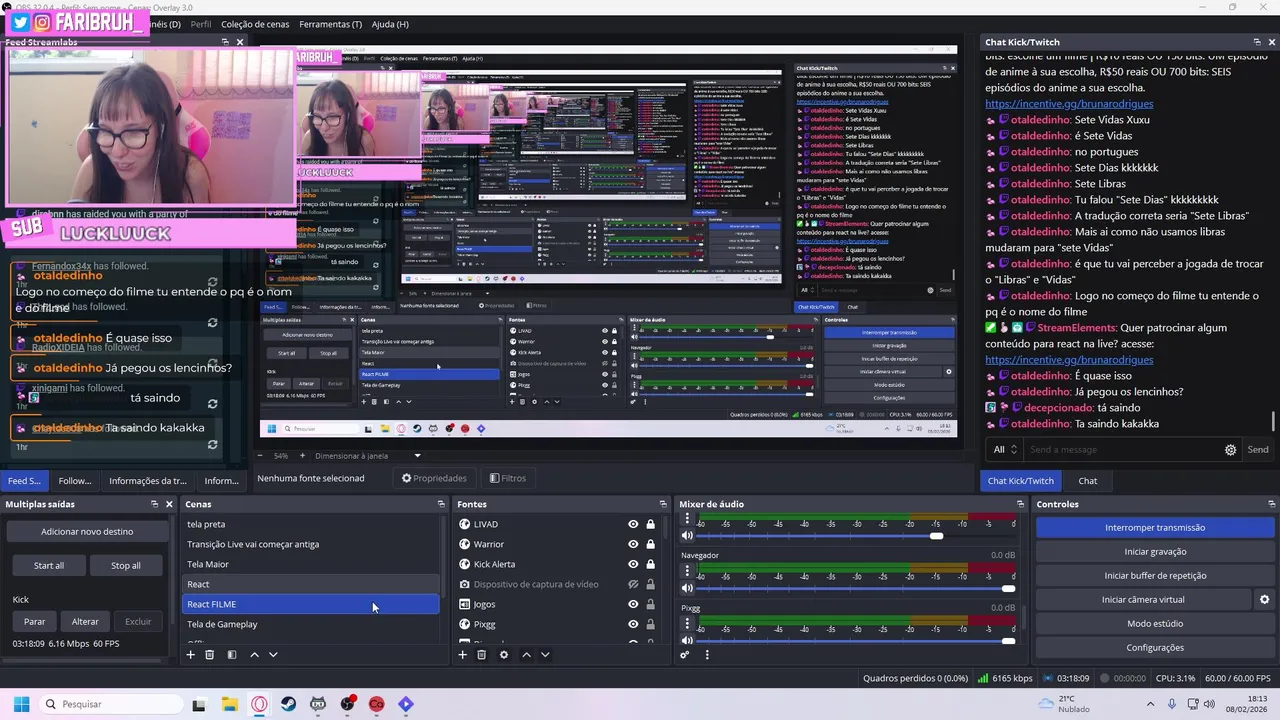Float the Cenas dock with its pop-out icon
Image resolution: width=1280 pixels, height=720 pixels.
point(441,504)
